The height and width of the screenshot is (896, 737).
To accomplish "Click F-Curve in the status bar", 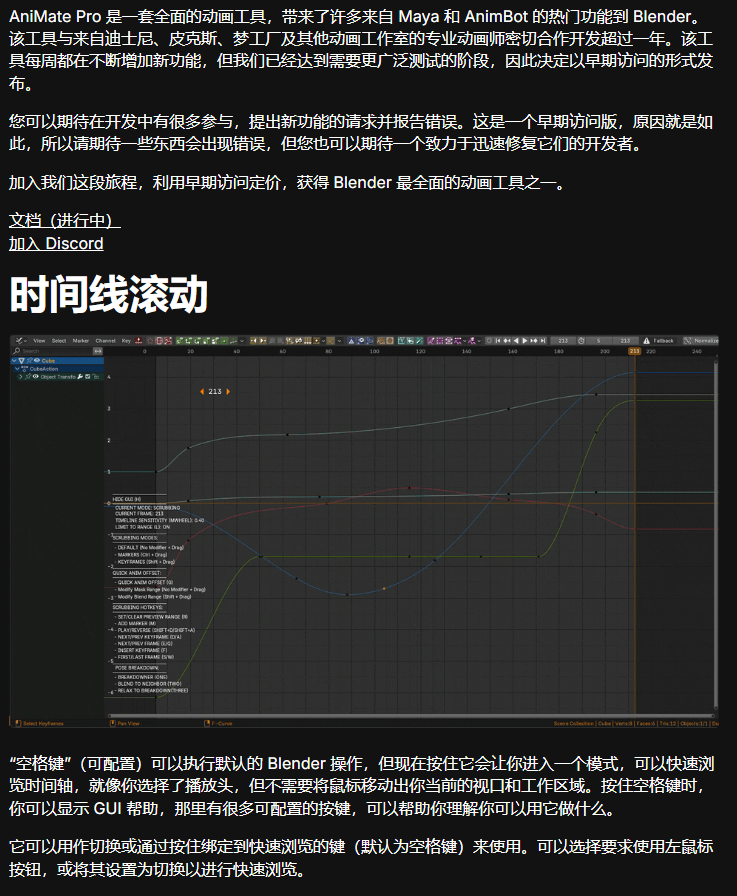I will click(x=222, y=723).
